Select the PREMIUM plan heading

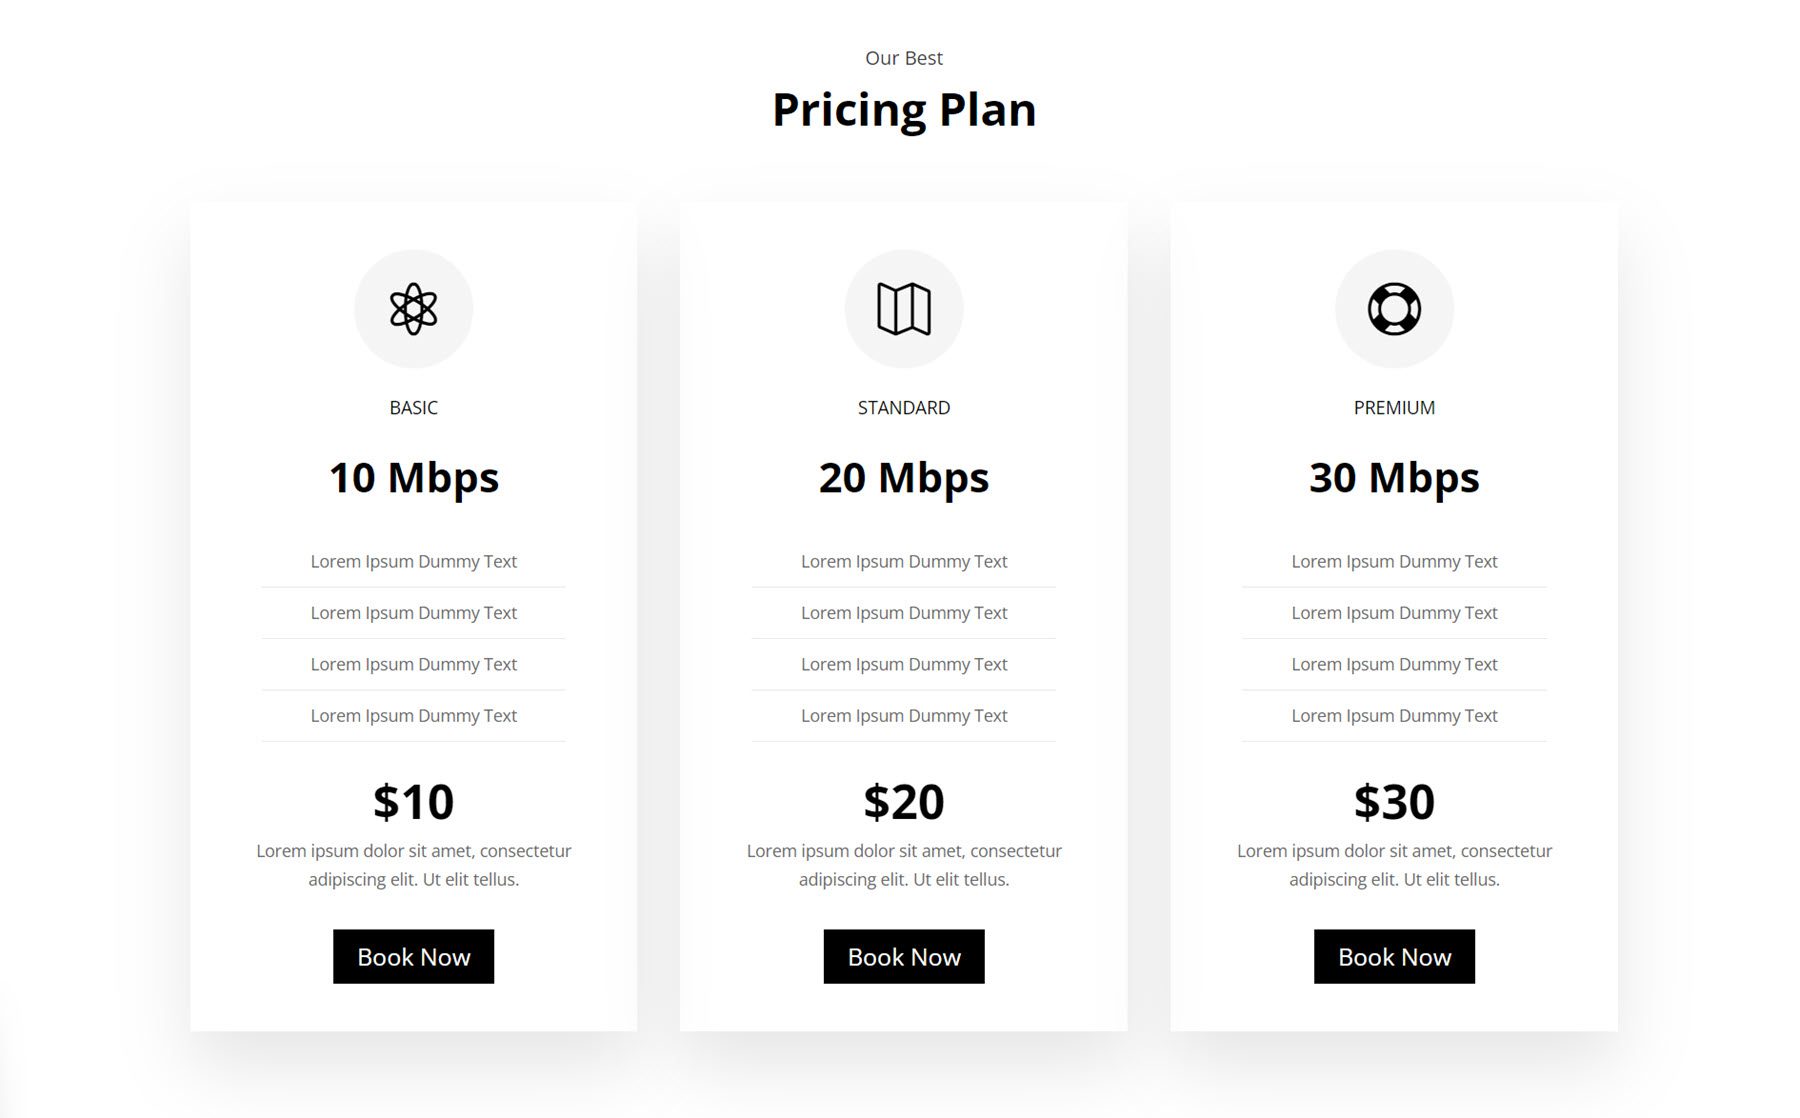tap(1394, 407)
